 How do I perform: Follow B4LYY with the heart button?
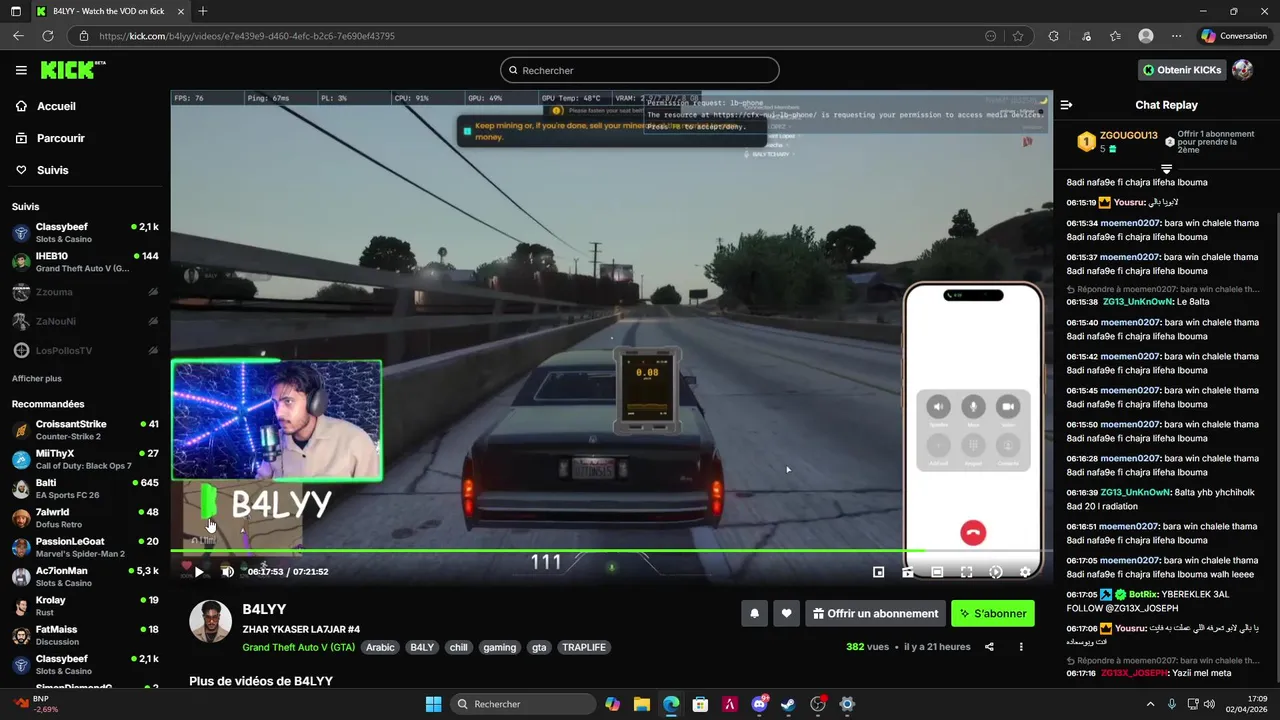pos(787,613)
